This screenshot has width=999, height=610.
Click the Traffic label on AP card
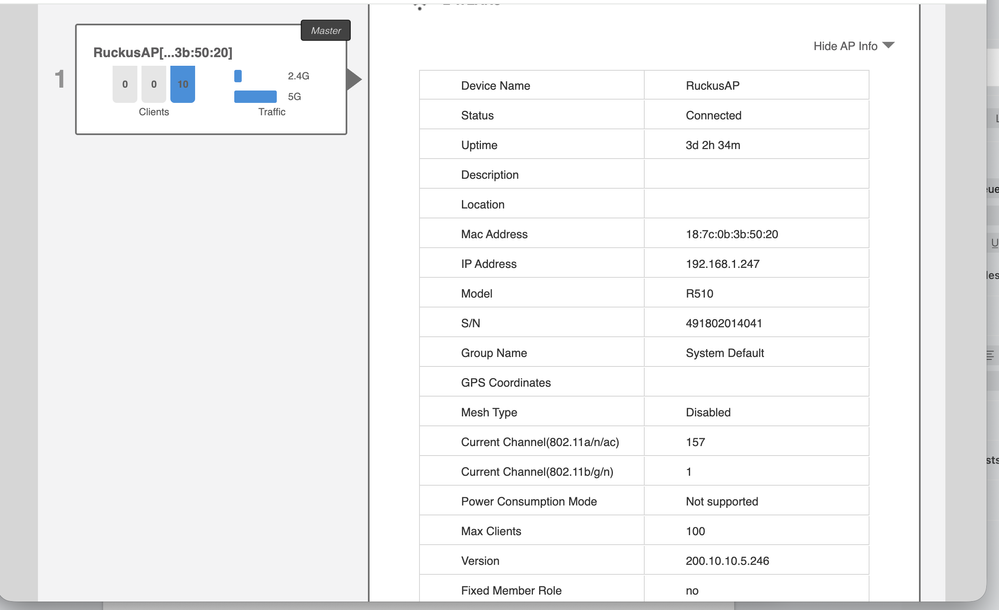[x=271, y=112]
